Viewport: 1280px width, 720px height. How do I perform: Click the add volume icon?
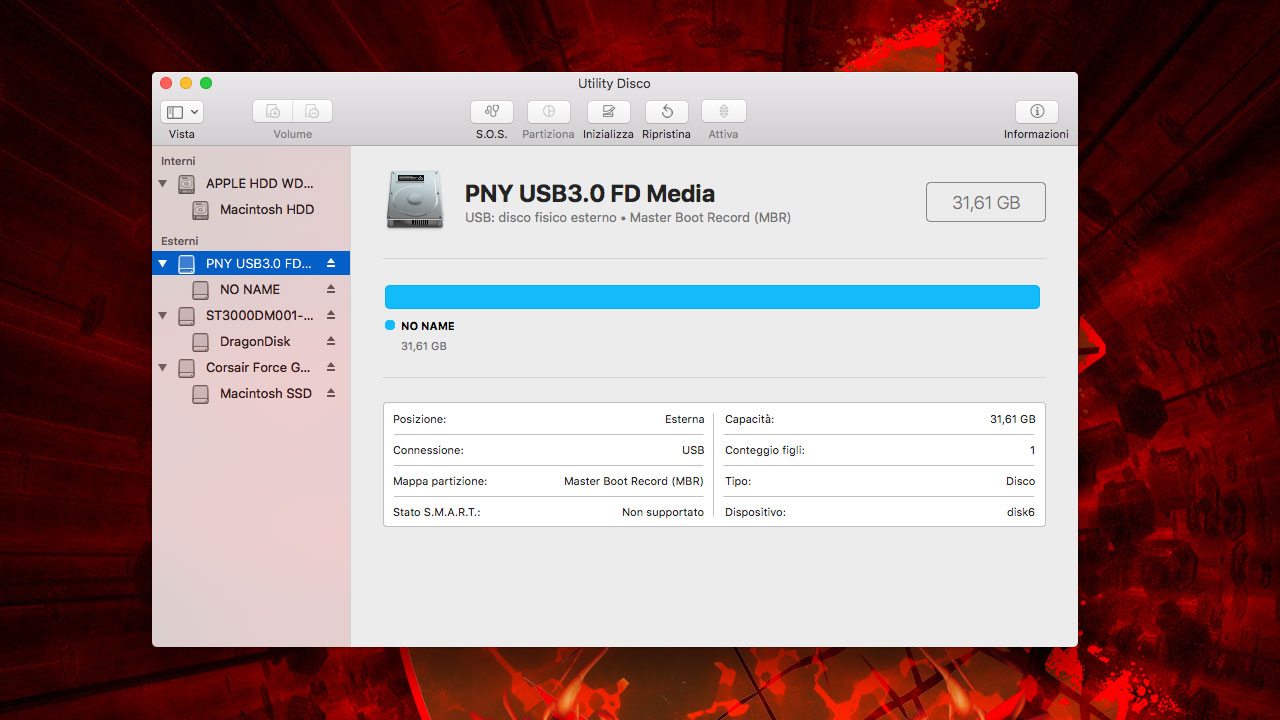click(272, 112)
